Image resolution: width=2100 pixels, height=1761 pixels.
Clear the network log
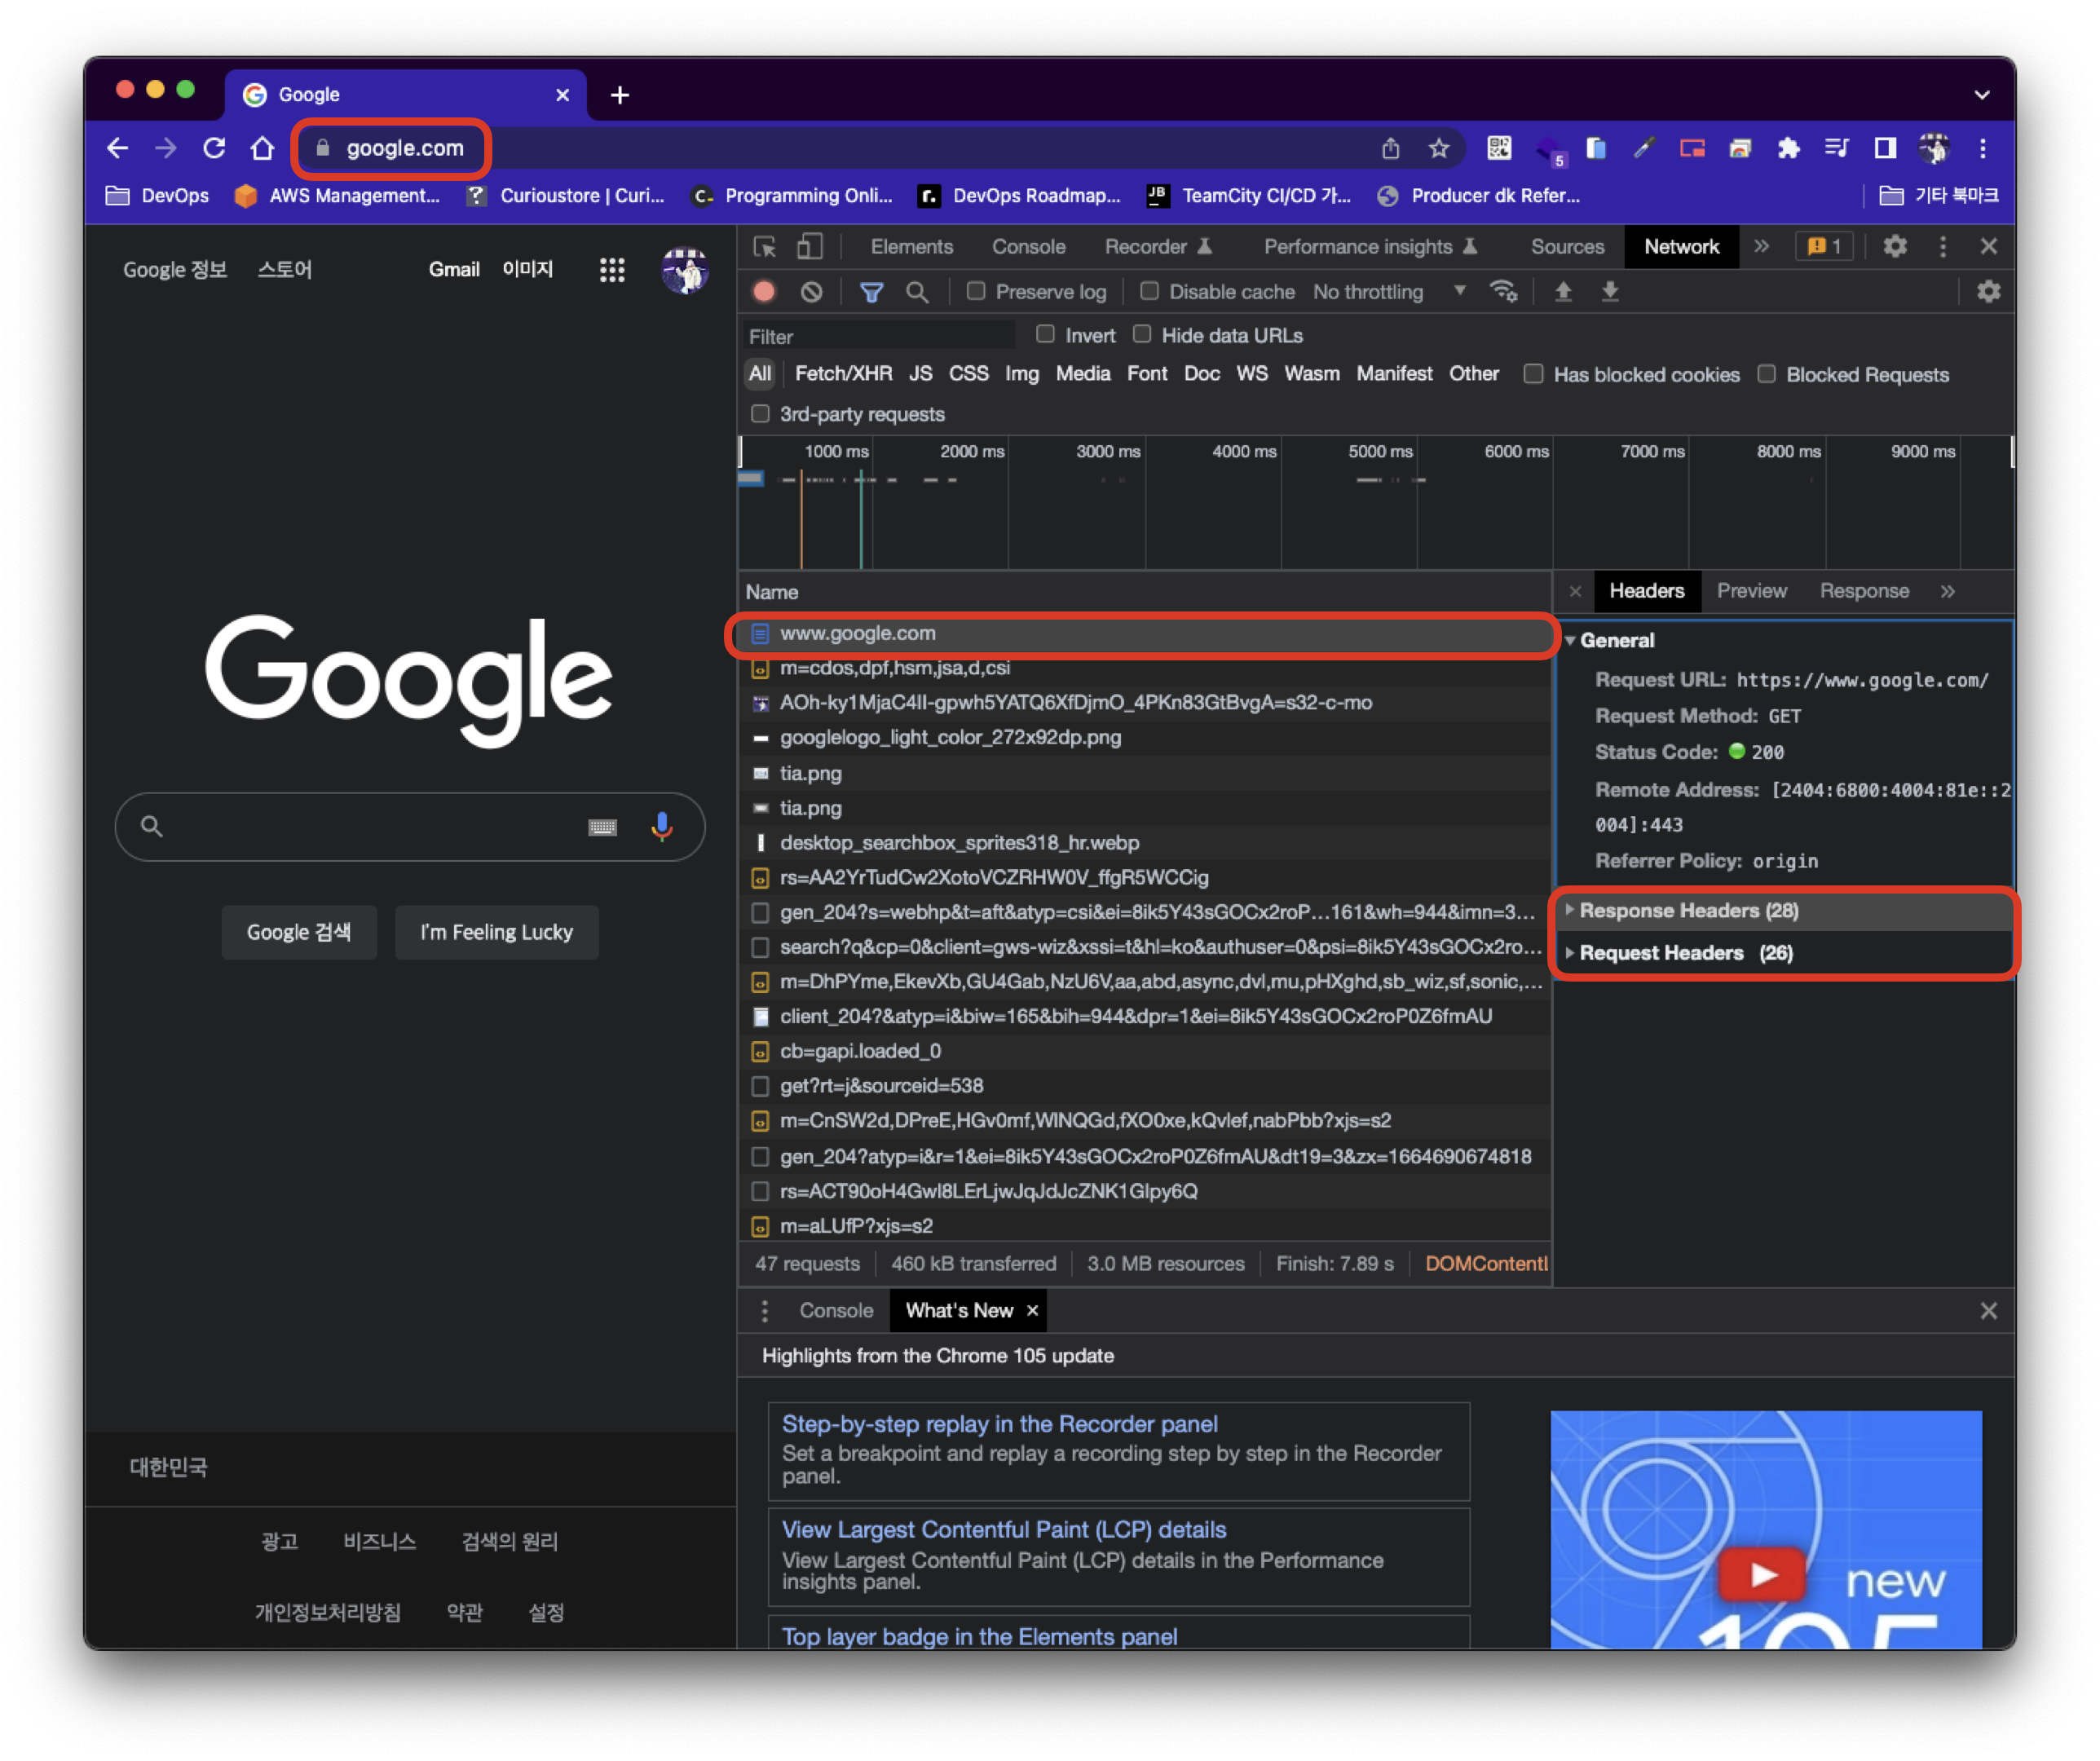811,291
